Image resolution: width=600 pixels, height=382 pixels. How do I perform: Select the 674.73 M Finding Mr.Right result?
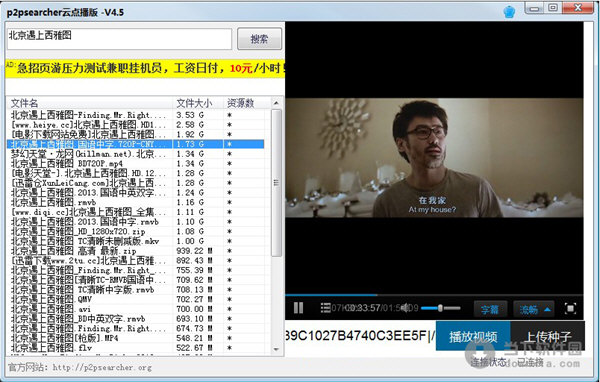click(x=135, y=328)
